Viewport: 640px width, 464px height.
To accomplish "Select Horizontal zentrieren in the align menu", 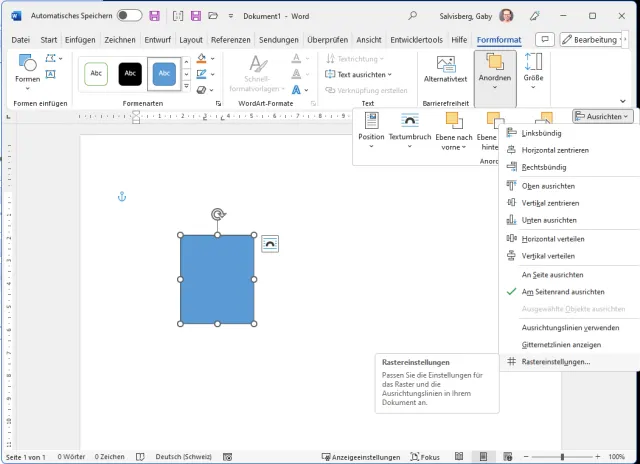I will tap(555, 150).
